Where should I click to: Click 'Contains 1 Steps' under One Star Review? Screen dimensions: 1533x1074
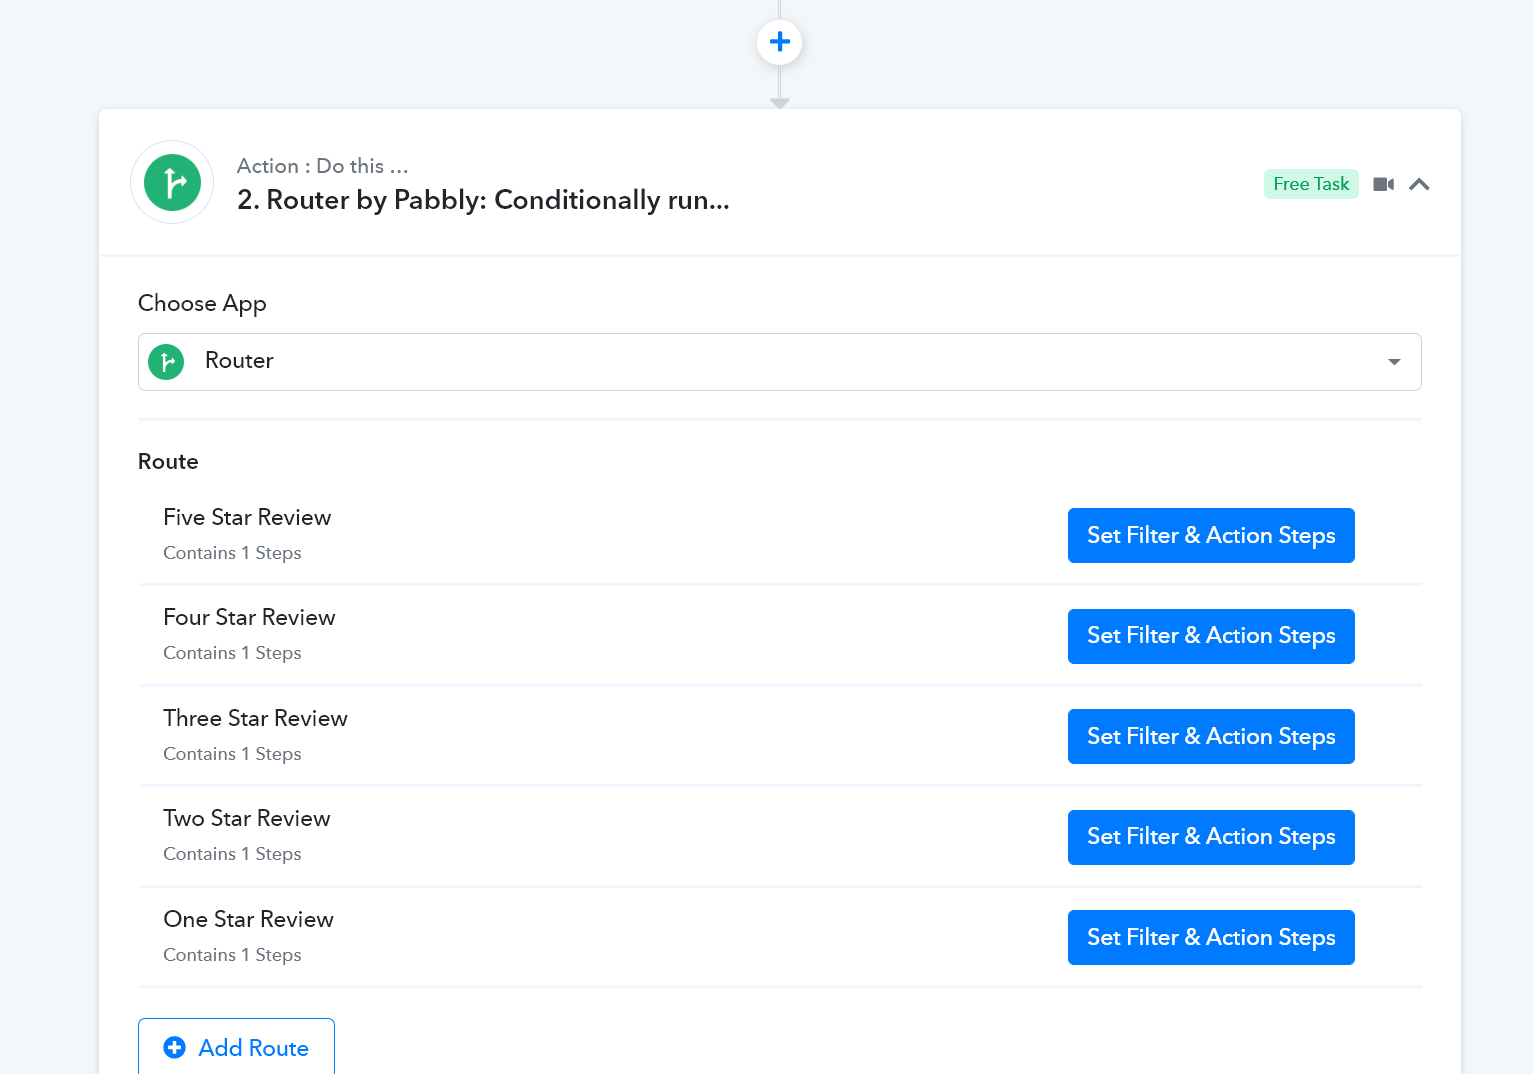pyautogui.click(x=232, y=955)
